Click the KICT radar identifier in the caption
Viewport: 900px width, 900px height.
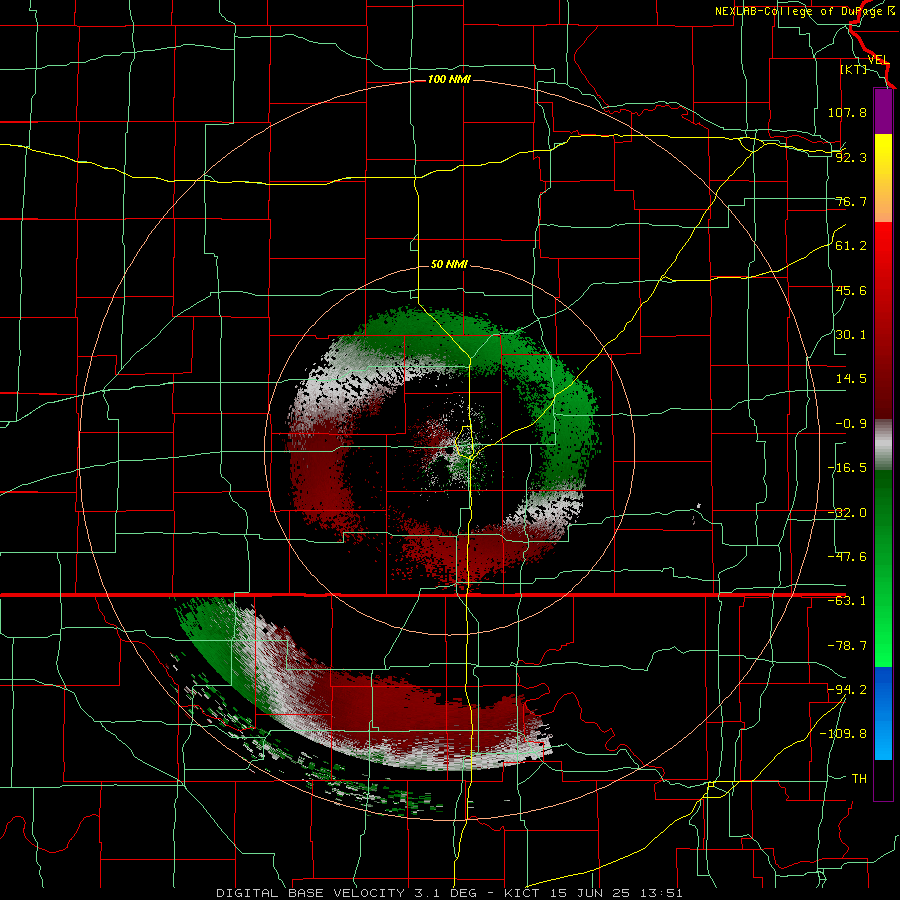[x=520, y=893]
